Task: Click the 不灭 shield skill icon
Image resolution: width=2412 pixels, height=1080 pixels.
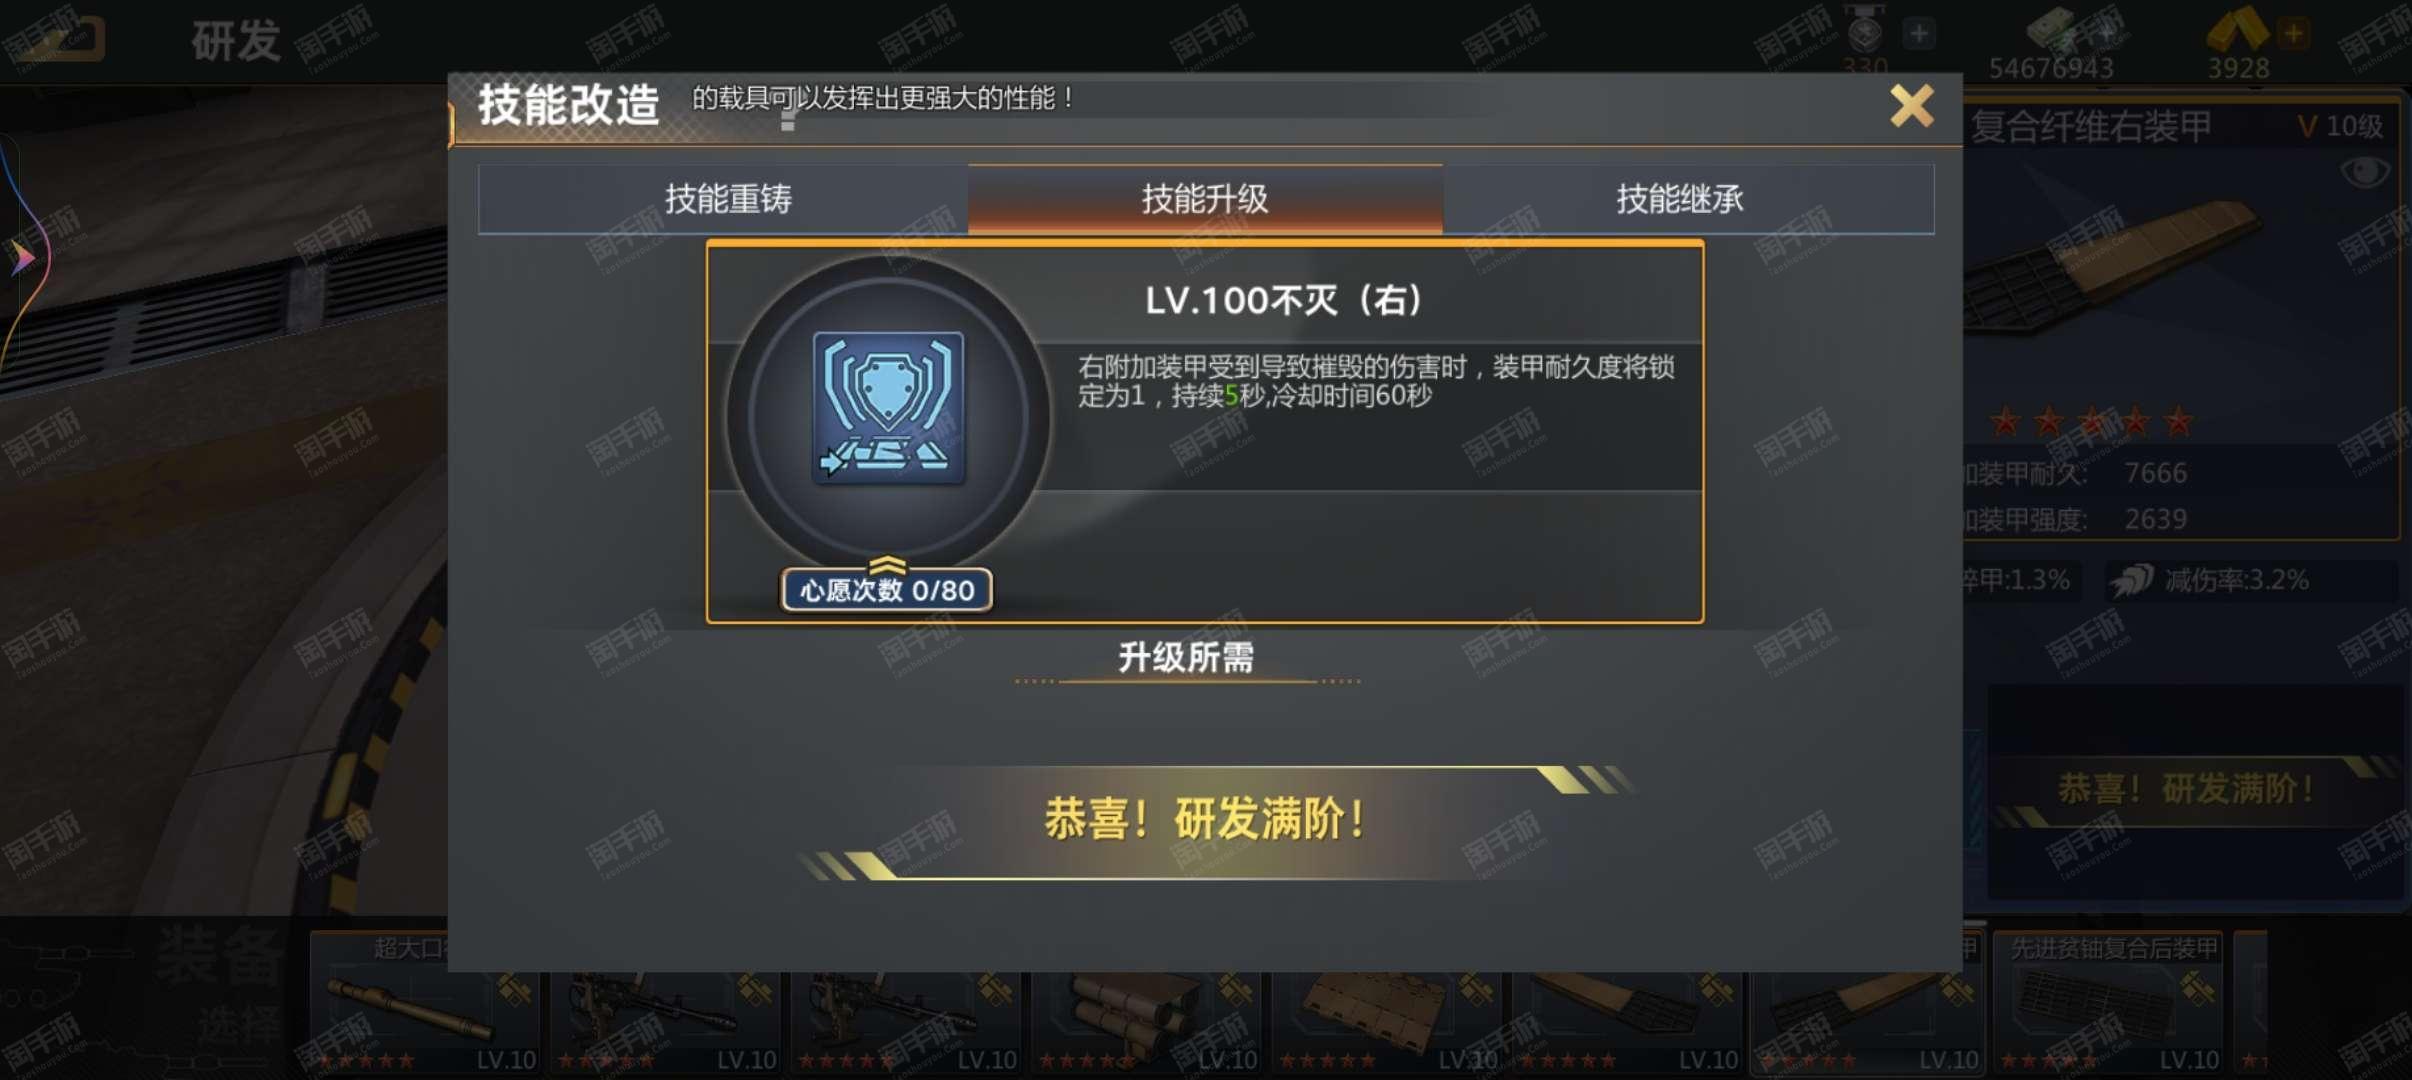Action: [888, 408]
